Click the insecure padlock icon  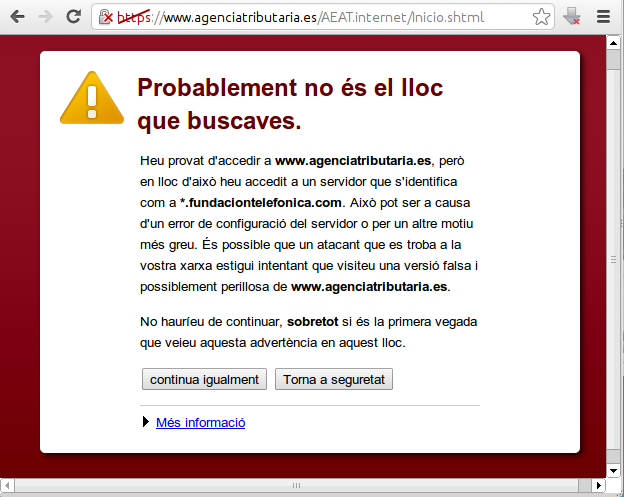pos(106,16)
